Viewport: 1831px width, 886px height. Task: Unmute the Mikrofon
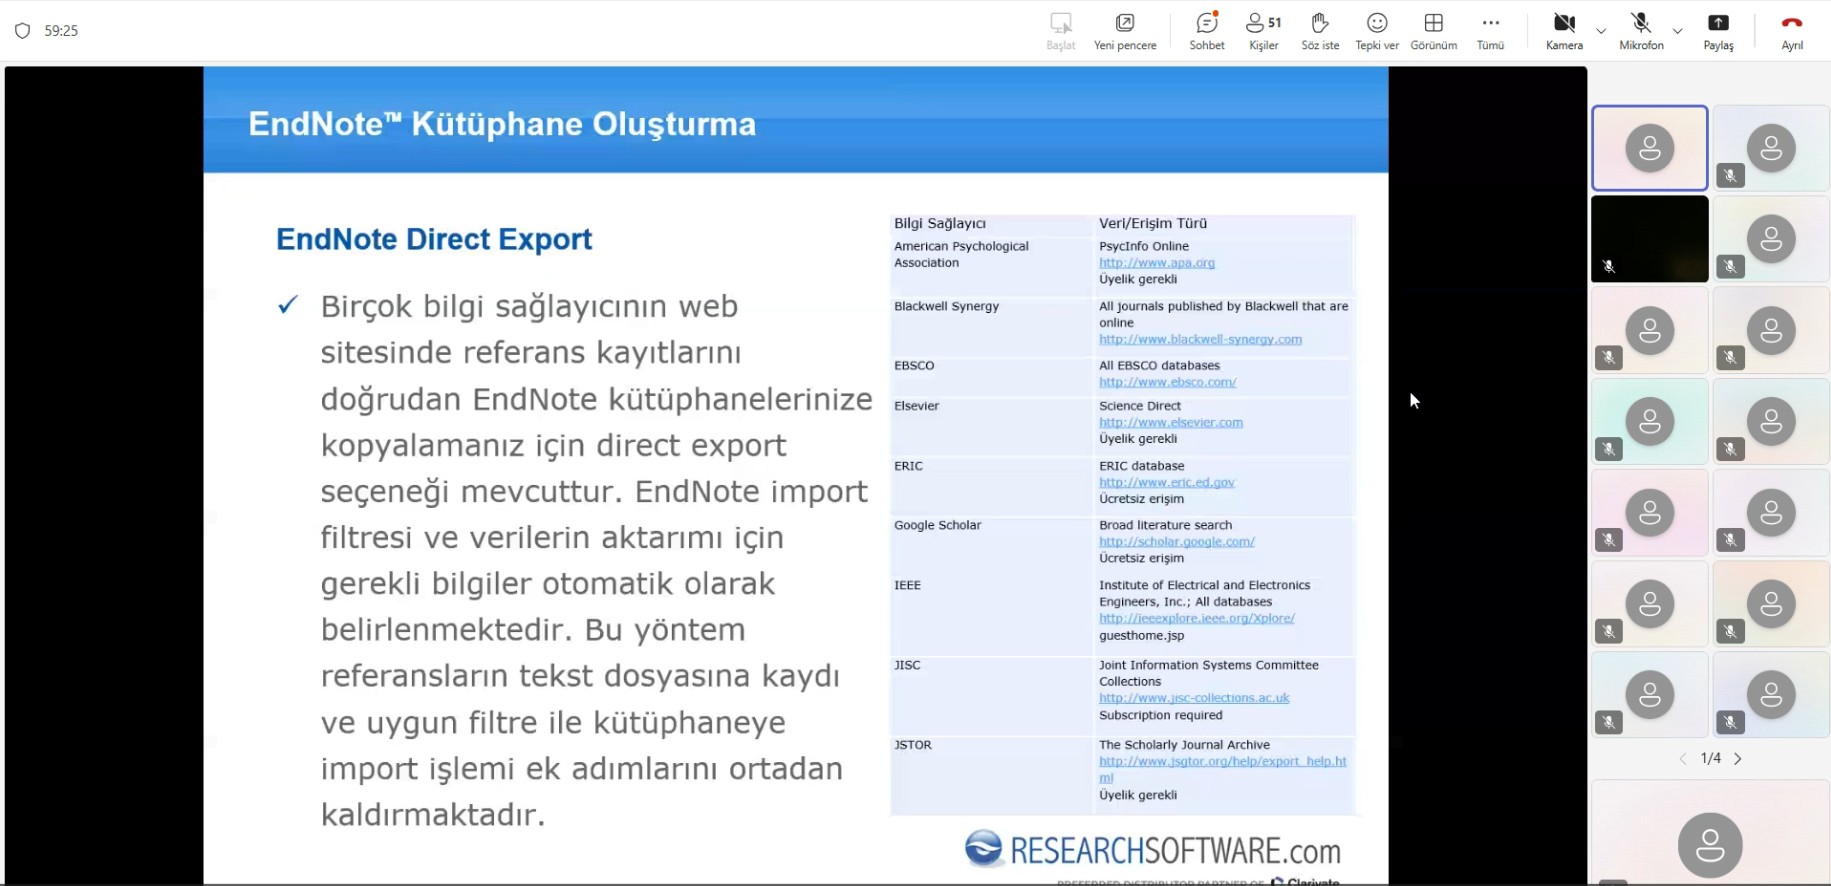tap(1641, 31)
